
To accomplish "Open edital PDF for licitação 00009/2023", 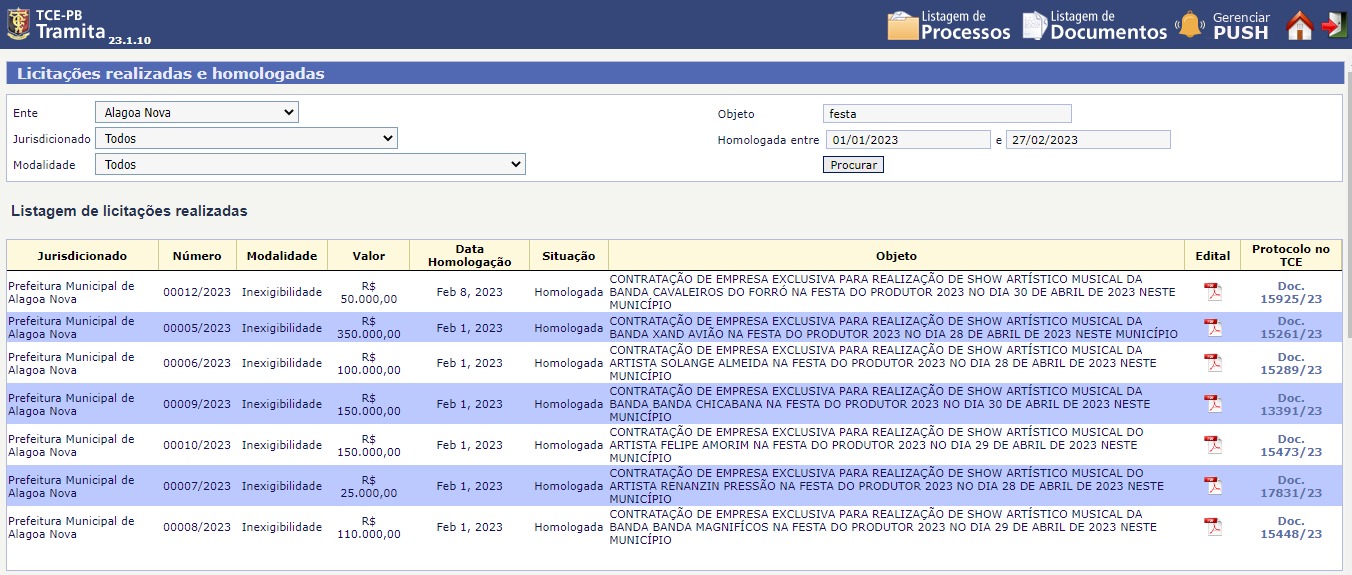I will (1212, 403).
